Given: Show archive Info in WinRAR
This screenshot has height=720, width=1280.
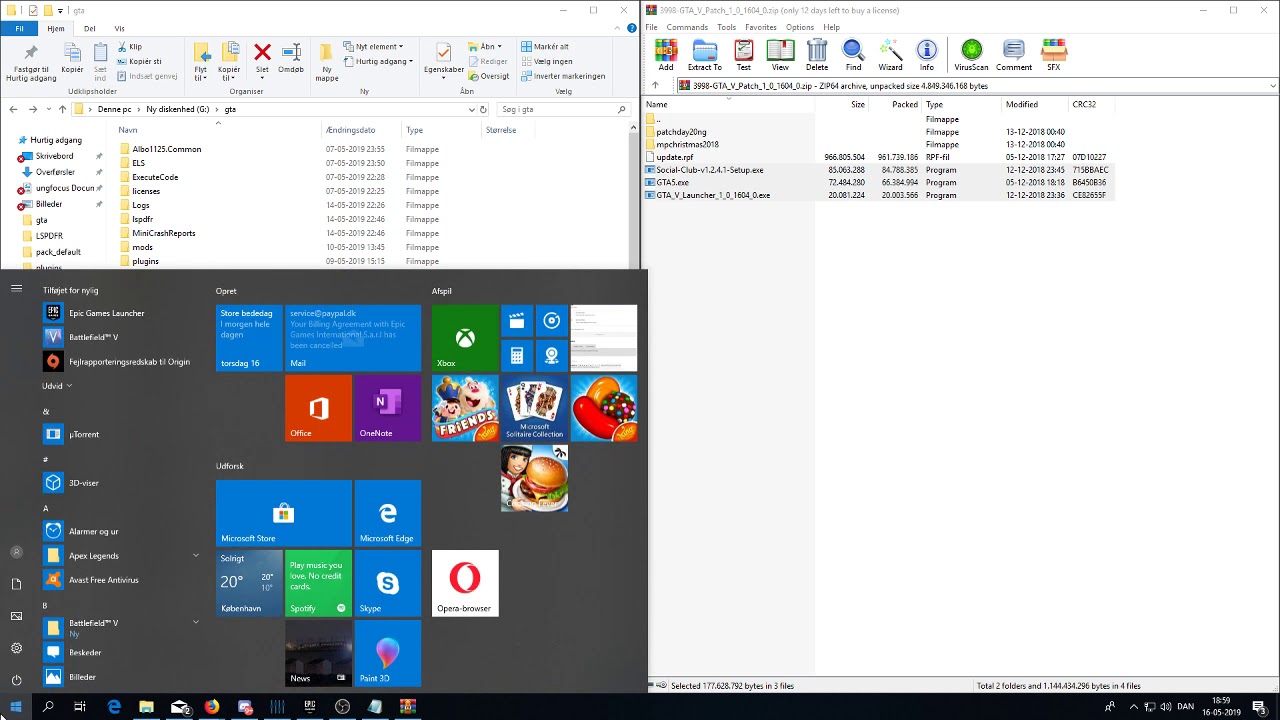Looking at the screenshot, I should 927,55.
